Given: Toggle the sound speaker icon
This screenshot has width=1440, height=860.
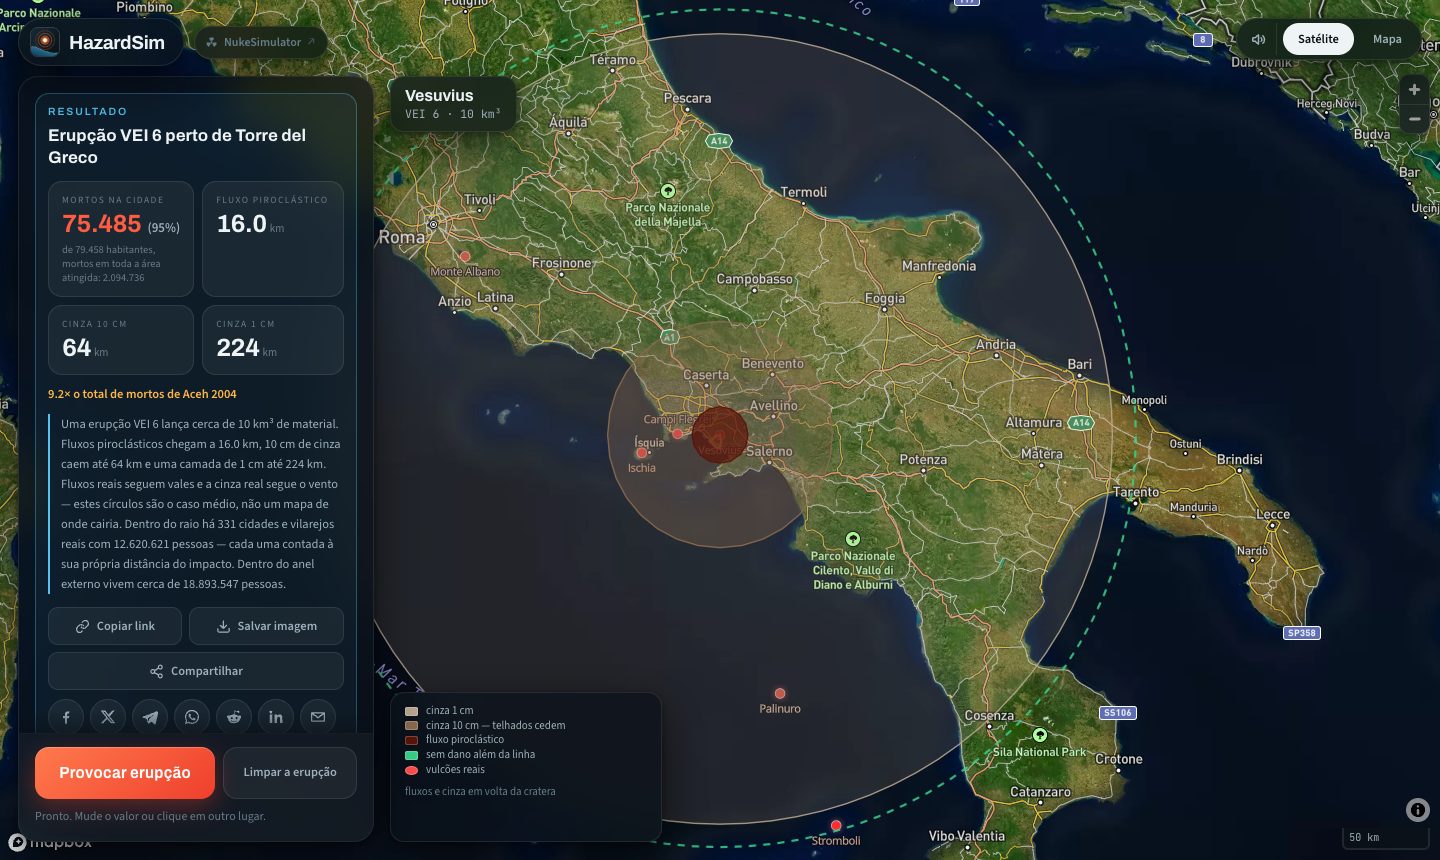Looking at the screenshot, I should 1259,39.
